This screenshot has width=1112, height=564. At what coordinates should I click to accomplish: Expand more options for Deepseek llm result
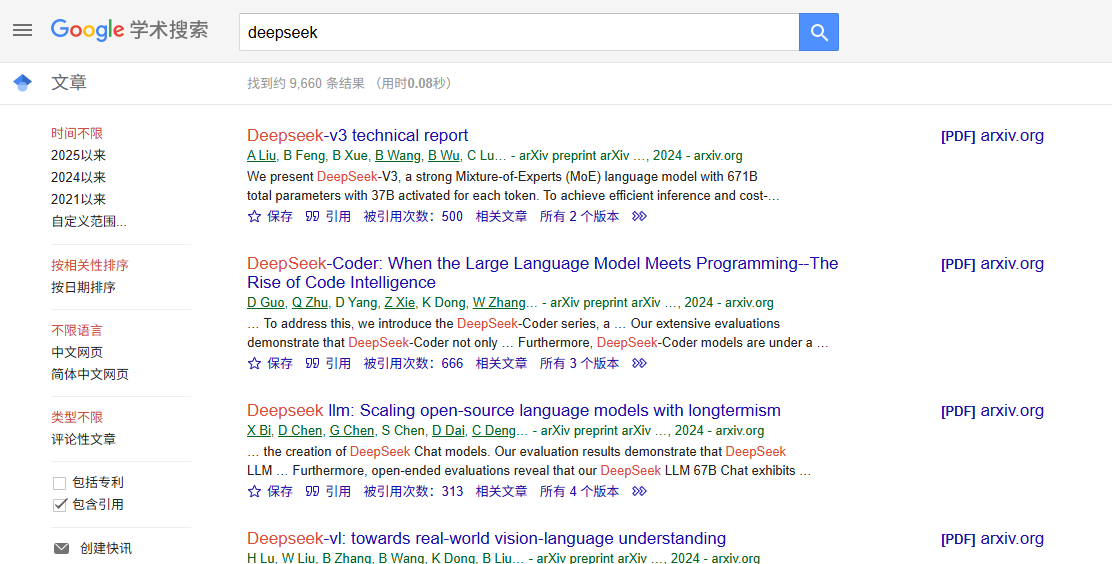[x=639, y=491]
